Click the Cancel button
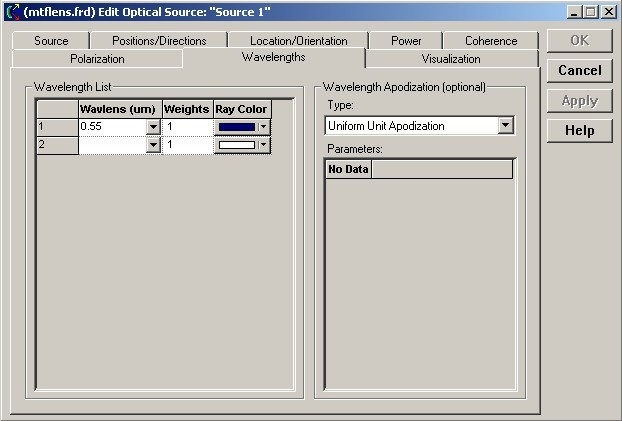622x421 pixels. coord(579,71)
